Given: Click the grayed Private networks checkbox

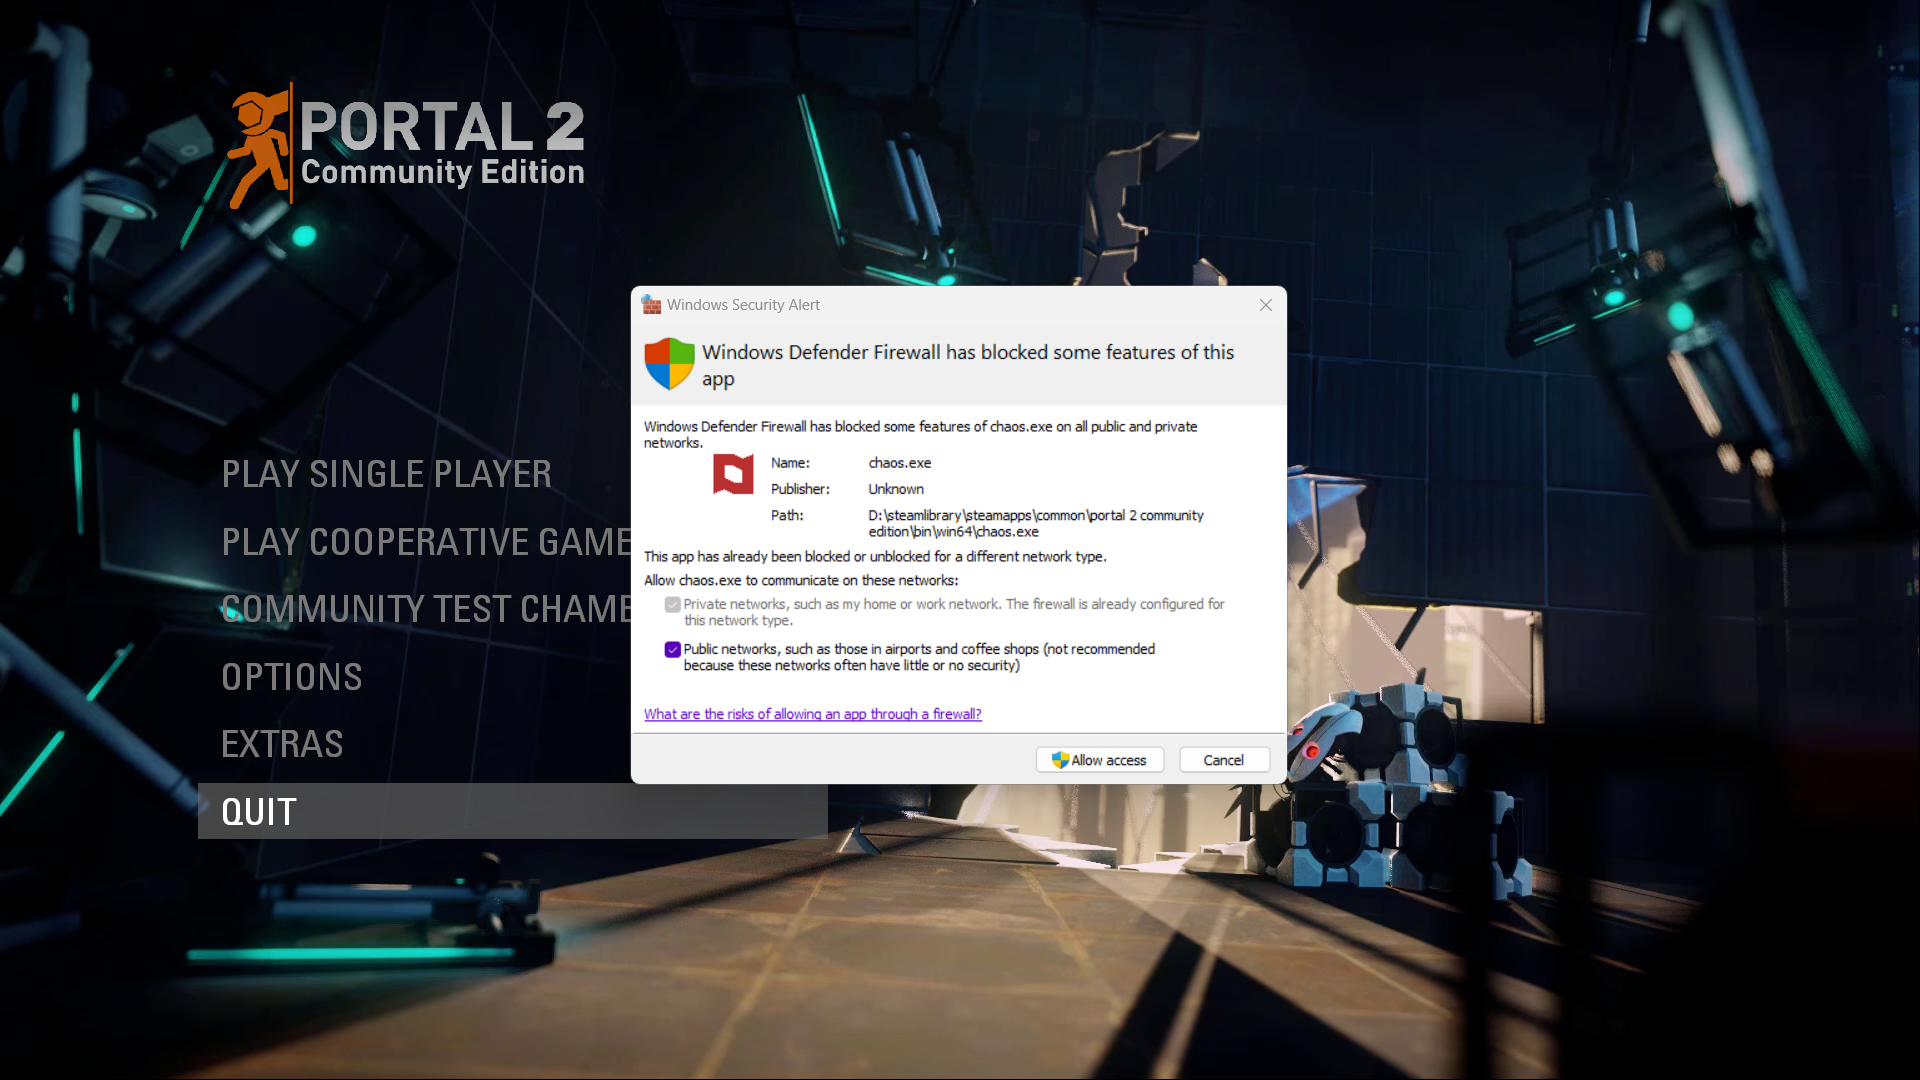Looking at the screenshot, I should click(672, 604).
